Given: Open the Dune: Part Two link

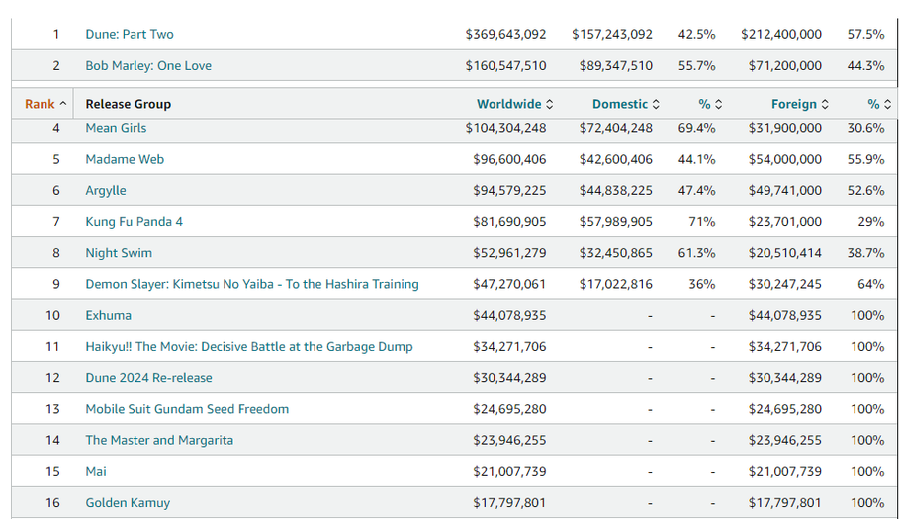Looking at the screenshot, I should tap(129, 34).
